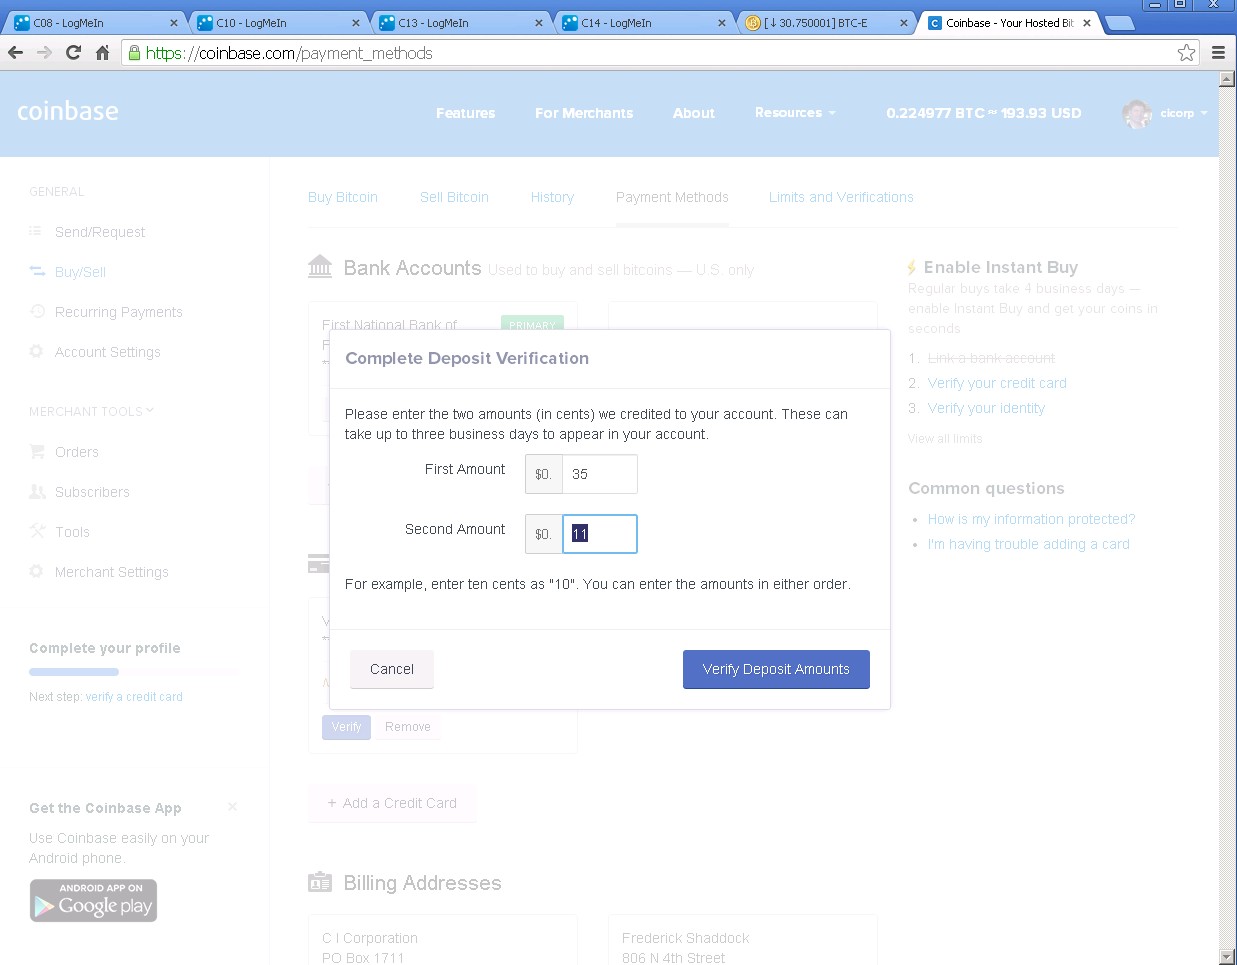Open the browser home icon
Viewport: 1237px width, 965px height.
point(102,53)
